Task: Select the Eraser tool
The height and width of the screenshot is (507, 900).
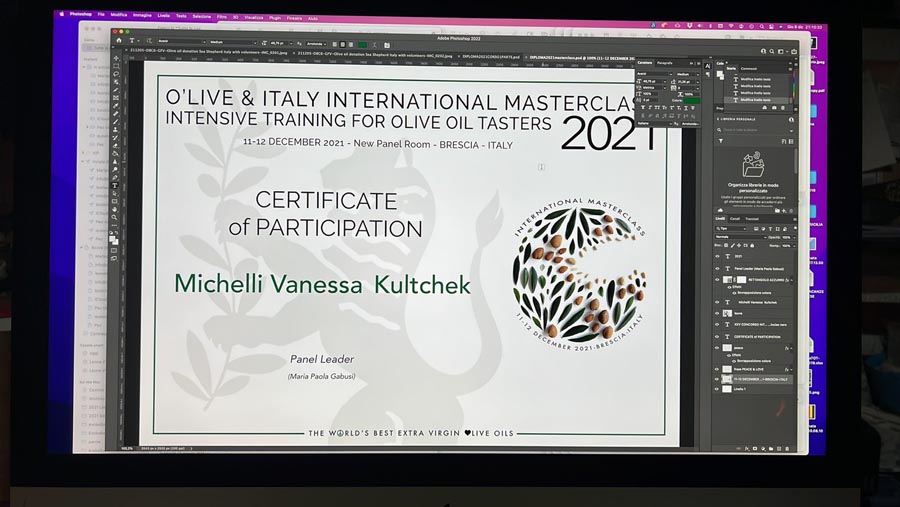Action: coord(115,145)
